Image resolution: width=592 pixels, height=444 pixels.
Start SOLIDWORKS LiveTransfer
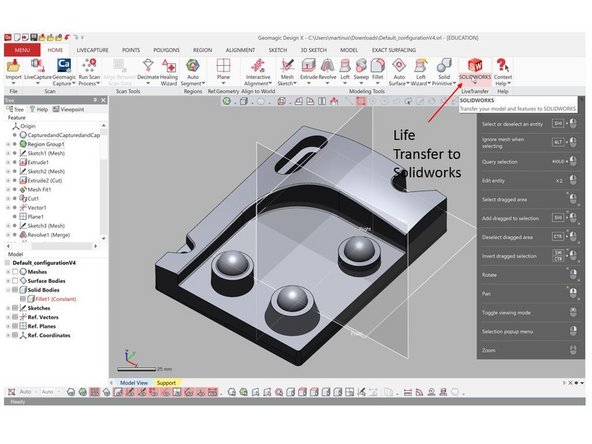pos(475,66)
